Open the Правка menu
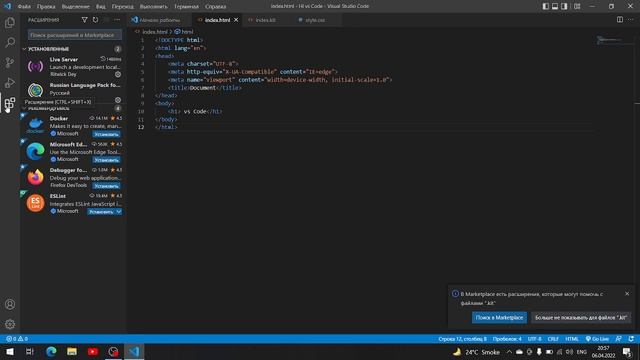 pyautogui.click(x=46, y=7)
